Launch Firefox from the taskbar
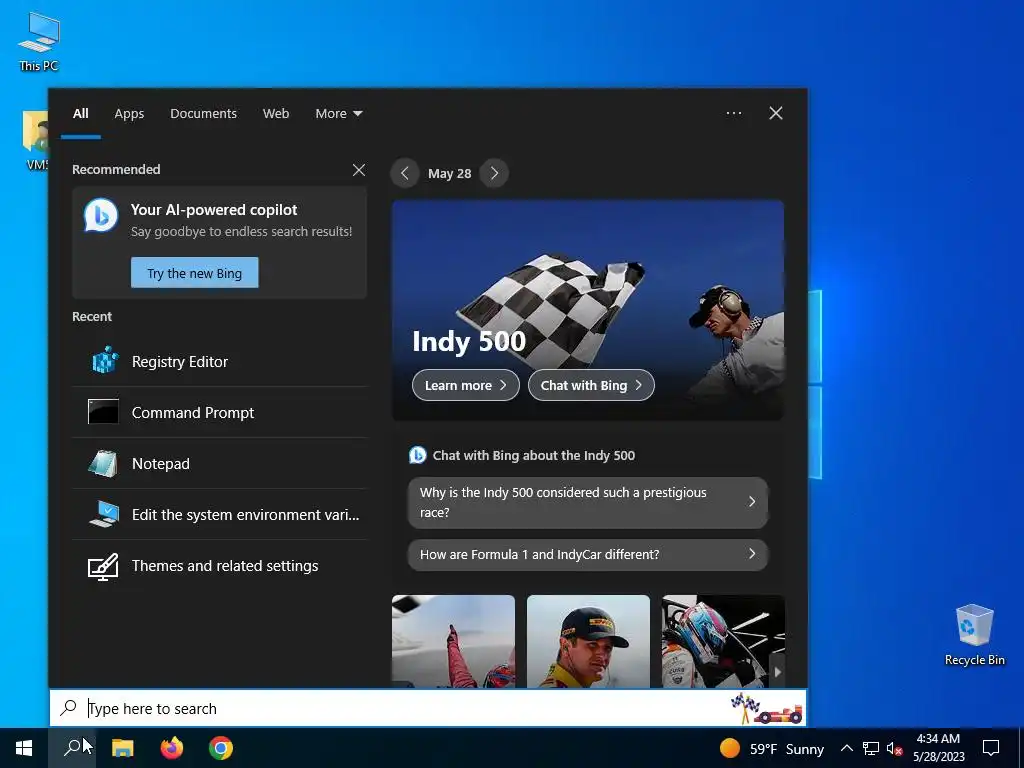The height and width of the screenshot is (768, 1024). 172,748
